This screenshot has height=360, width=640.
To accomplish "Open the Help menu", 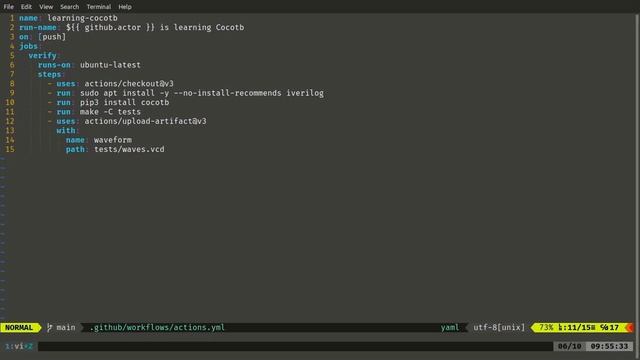I will click(125, 7).
